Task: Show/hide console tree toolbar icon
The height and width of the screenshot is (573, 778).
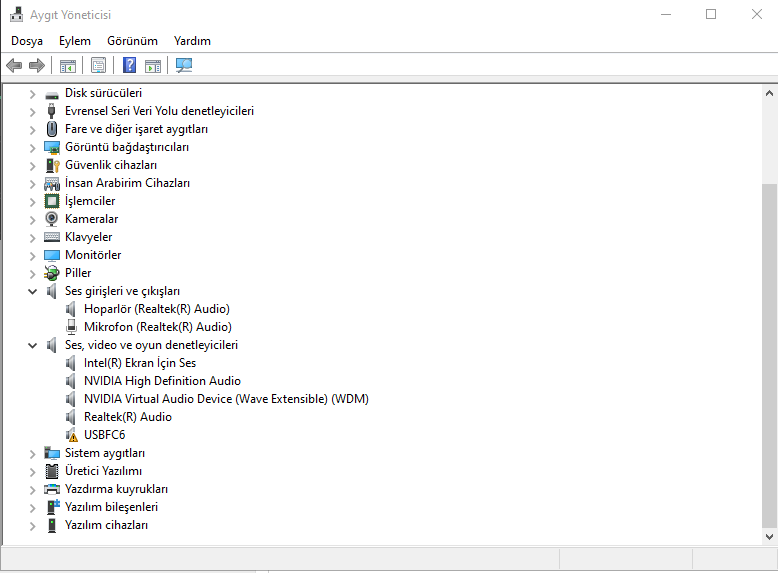Action: coord(68,65)
